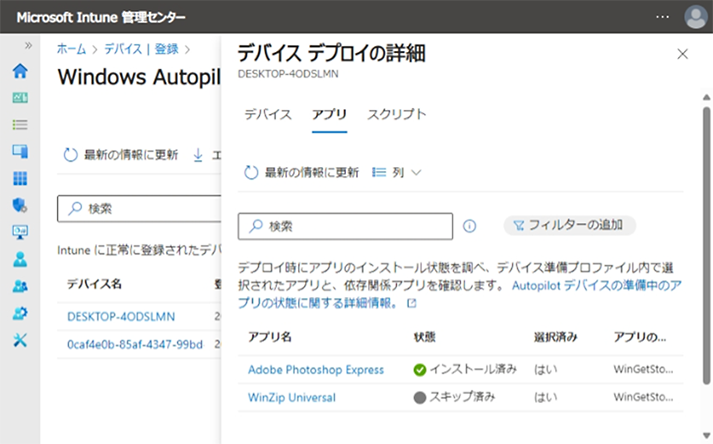The image size is (713, 444).
Task: Expand the sidebar with double chevron
Action: (x=28, y=45)
